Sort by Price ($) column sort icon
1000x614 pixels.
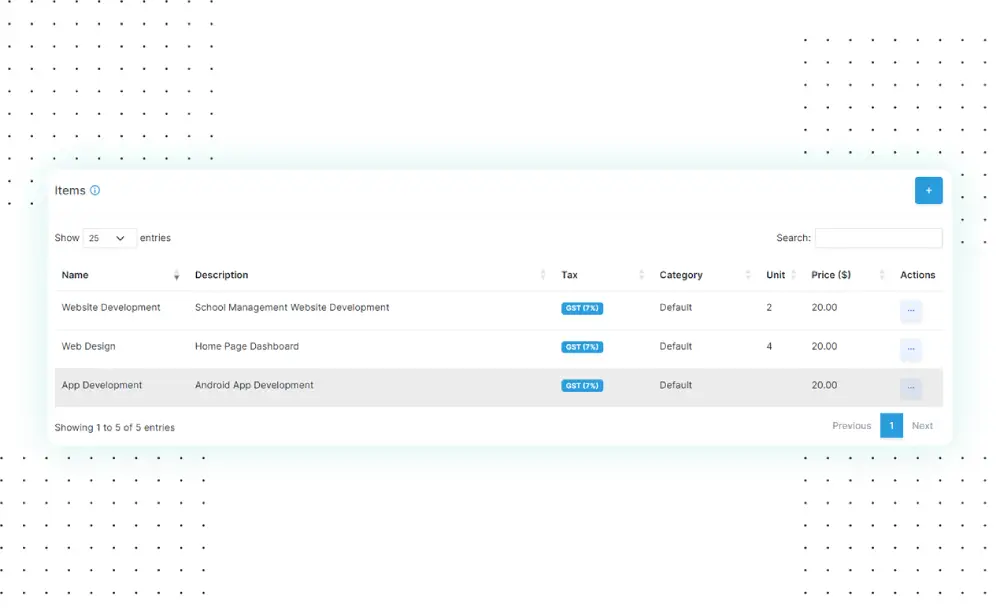(x=882, y=275)
